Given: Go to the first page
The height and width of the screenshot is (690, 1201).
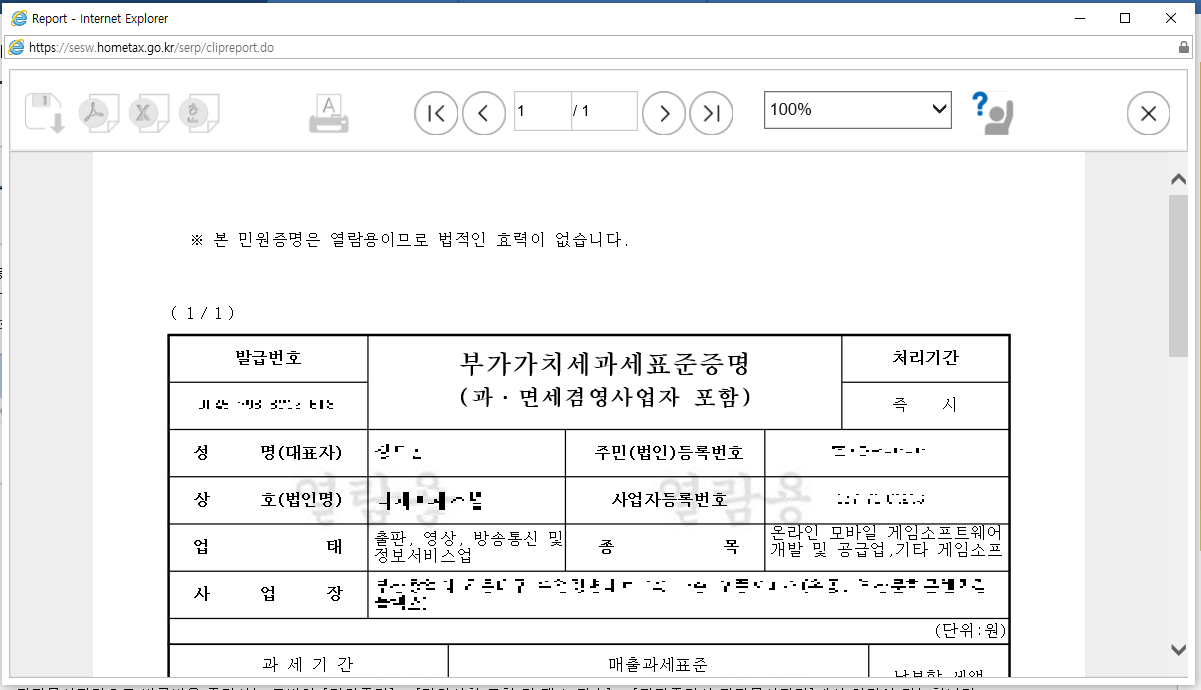Looking at the screenshot, I should click(x=436, y=113).
